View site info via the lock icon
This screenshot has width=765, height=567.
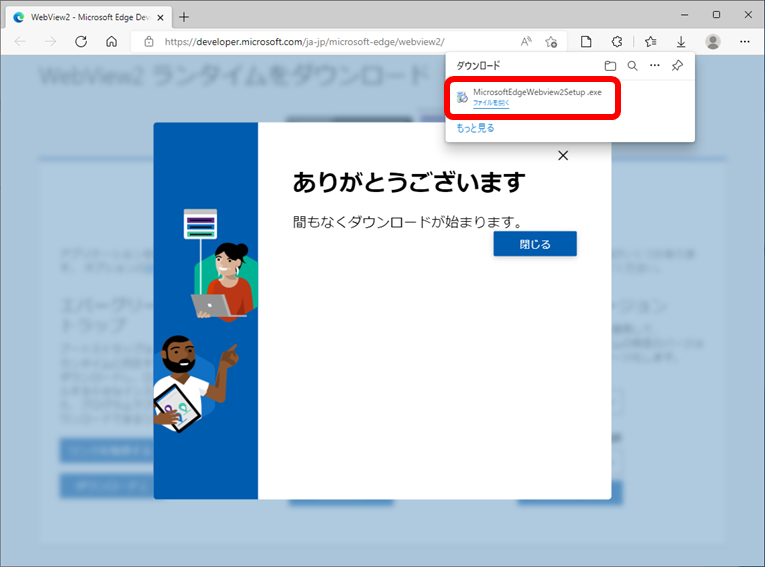149,41
